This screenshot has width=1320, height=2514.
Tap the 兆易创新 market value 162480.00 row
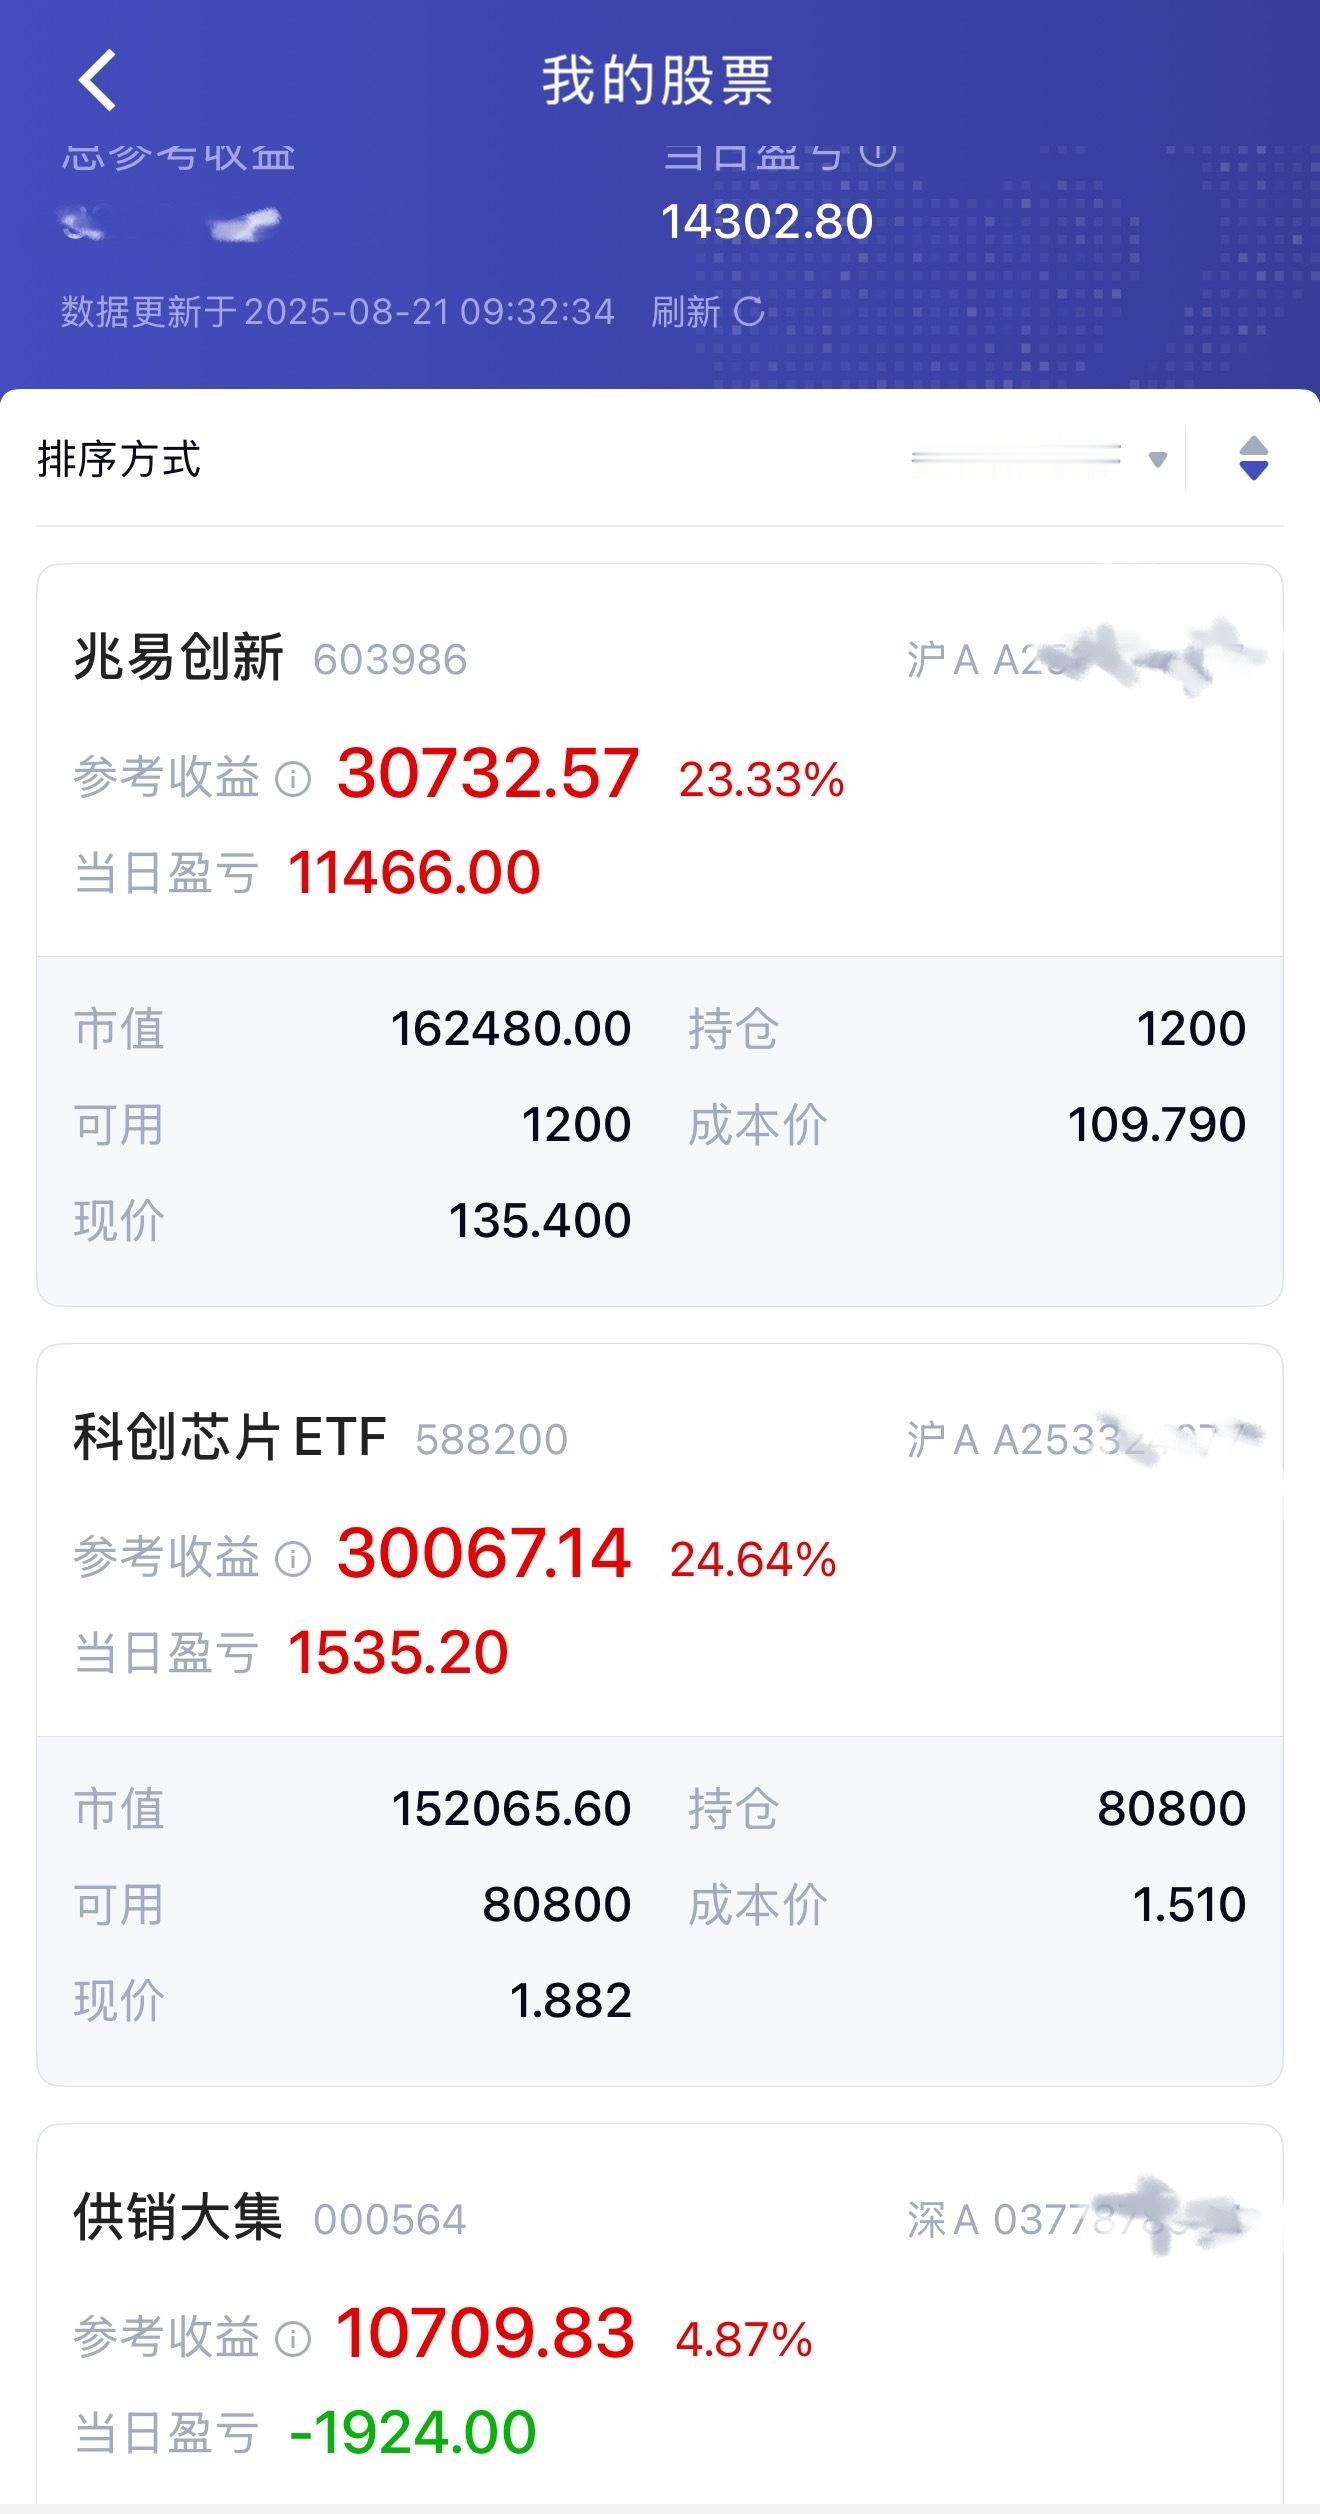click(x=352, y=1029)
